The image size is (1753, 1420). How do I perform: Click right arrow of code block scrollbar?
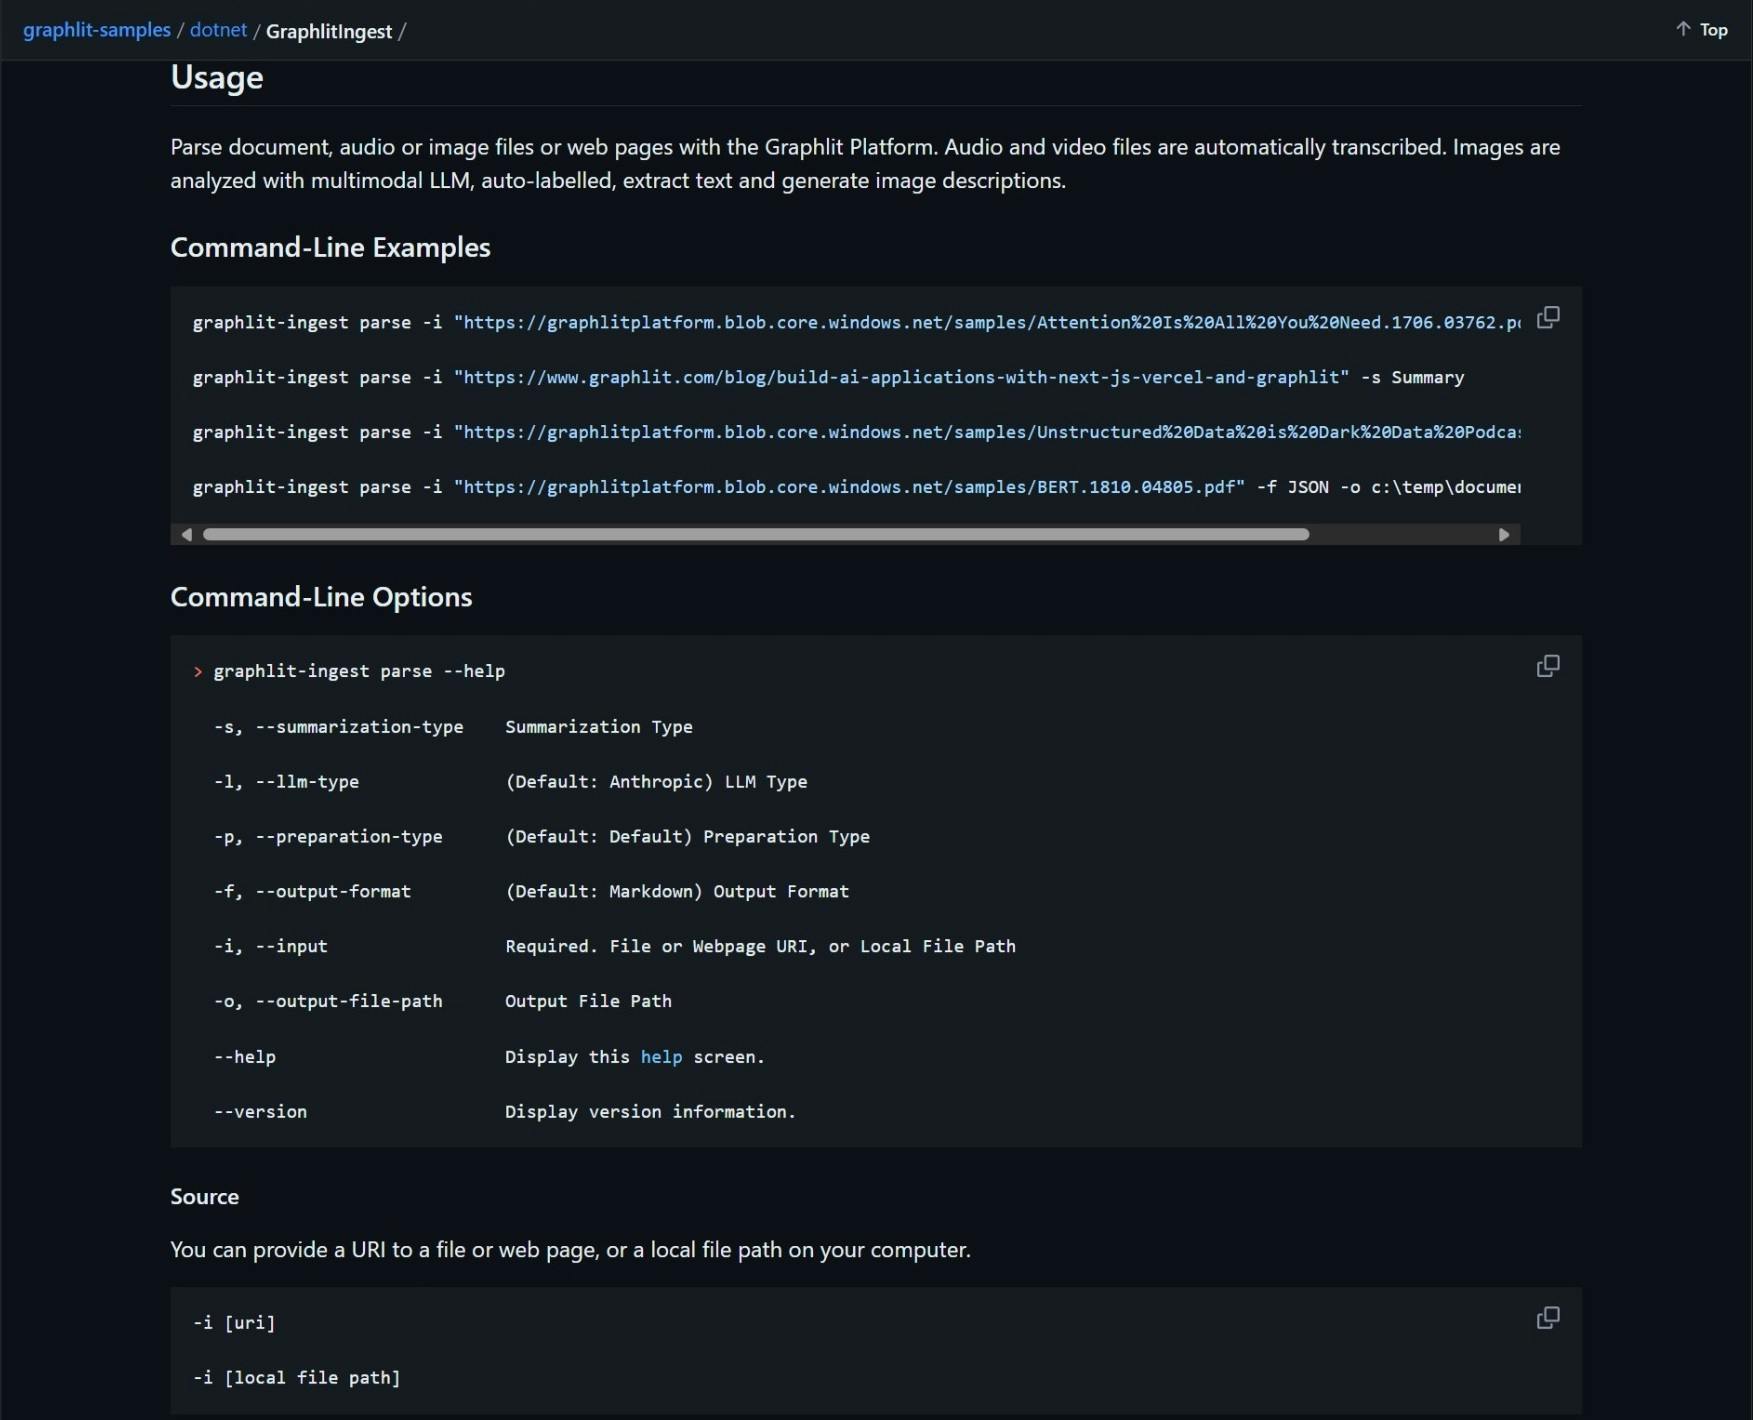[1504, 535]
